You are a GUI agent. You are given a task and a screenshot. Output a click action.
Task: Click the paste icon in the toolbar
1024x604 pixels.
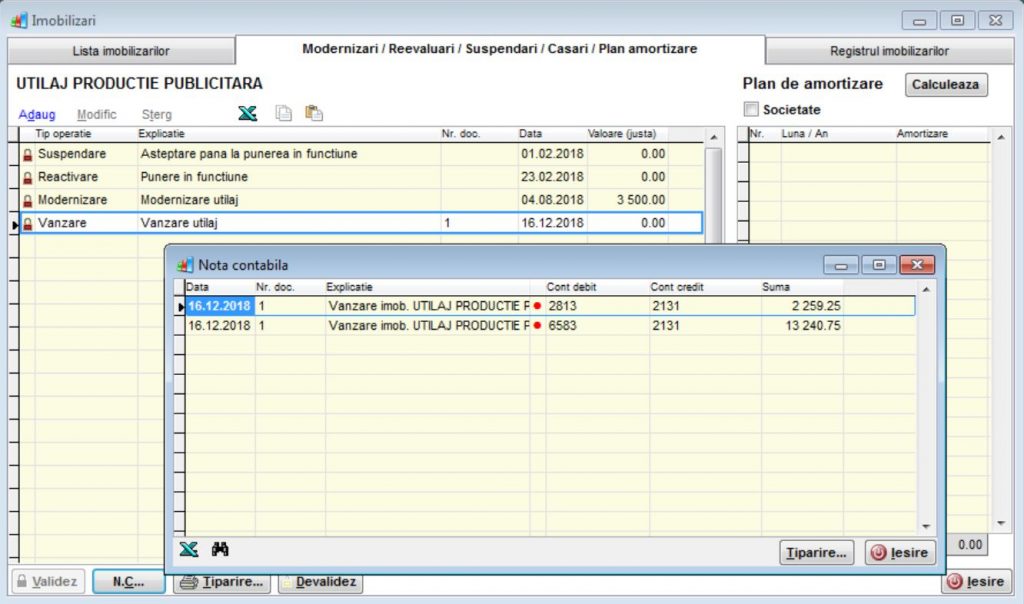tap(313, 112)
